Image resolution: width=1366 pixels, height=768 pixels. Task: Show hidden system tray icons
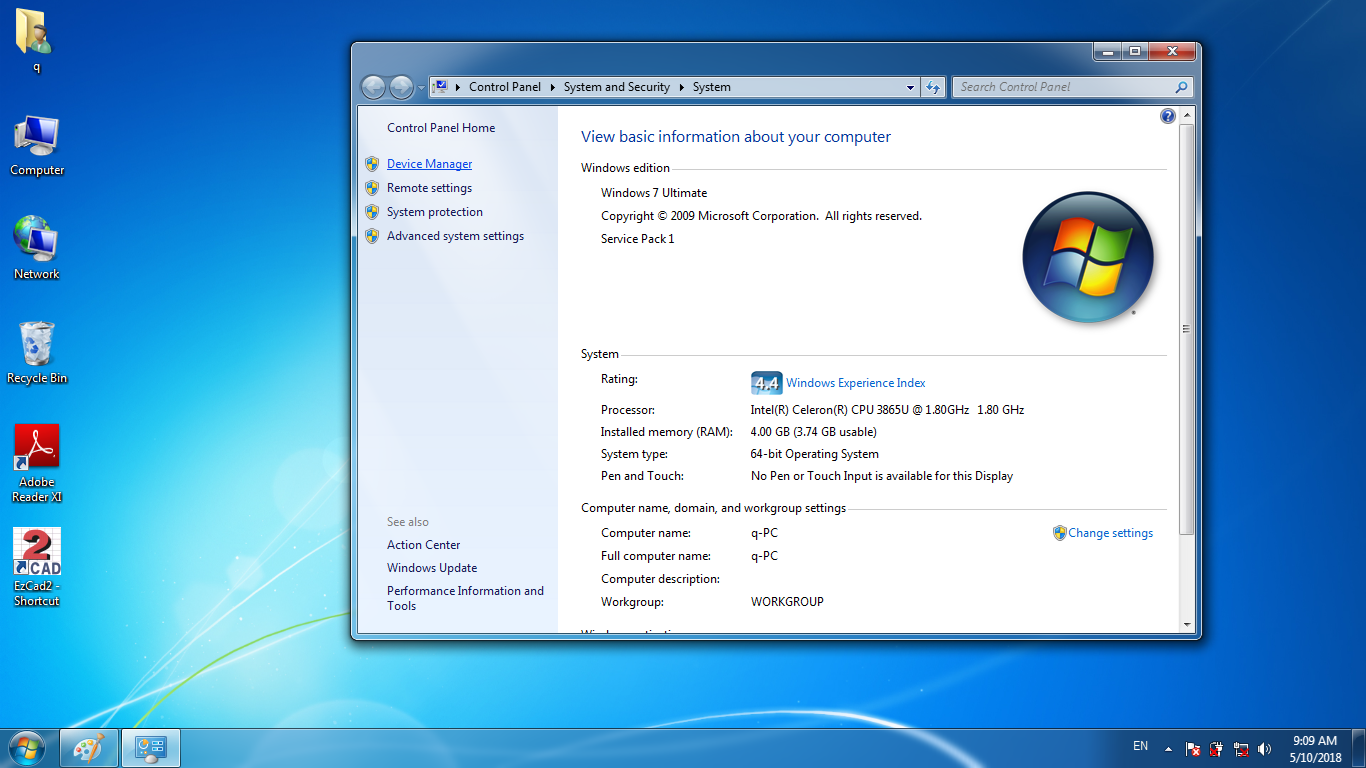(x=1167, y=747)
